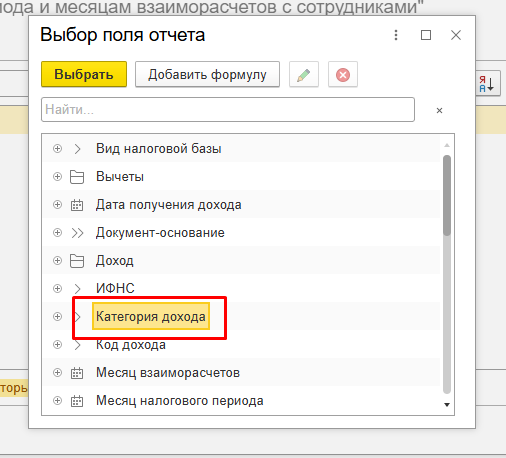Select the Месяц налогового периода field

click(x=241, y=400)
